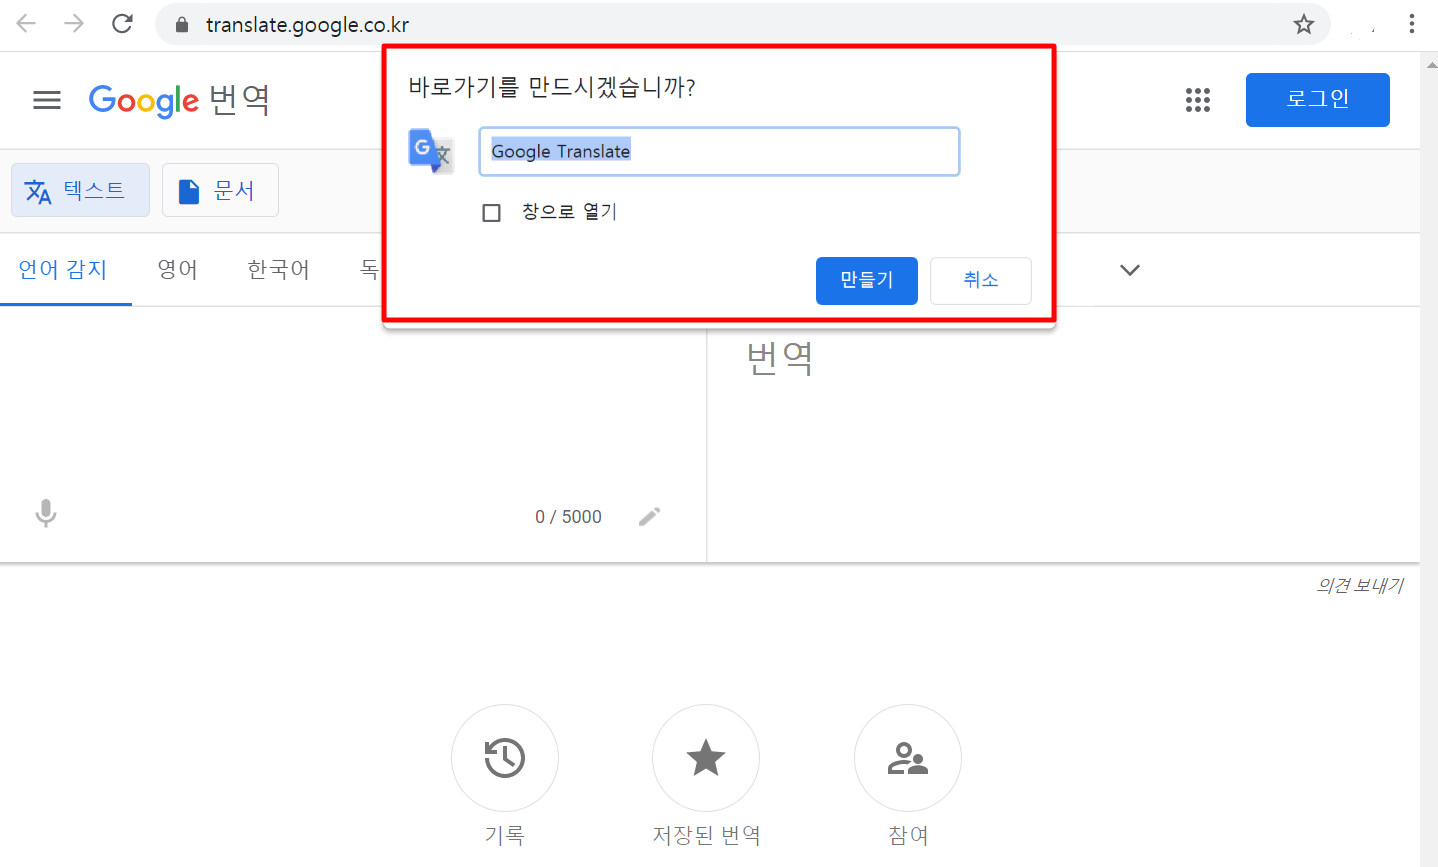Open the 참여 contribute icon

pyautogui.click(x=908, y=758)
